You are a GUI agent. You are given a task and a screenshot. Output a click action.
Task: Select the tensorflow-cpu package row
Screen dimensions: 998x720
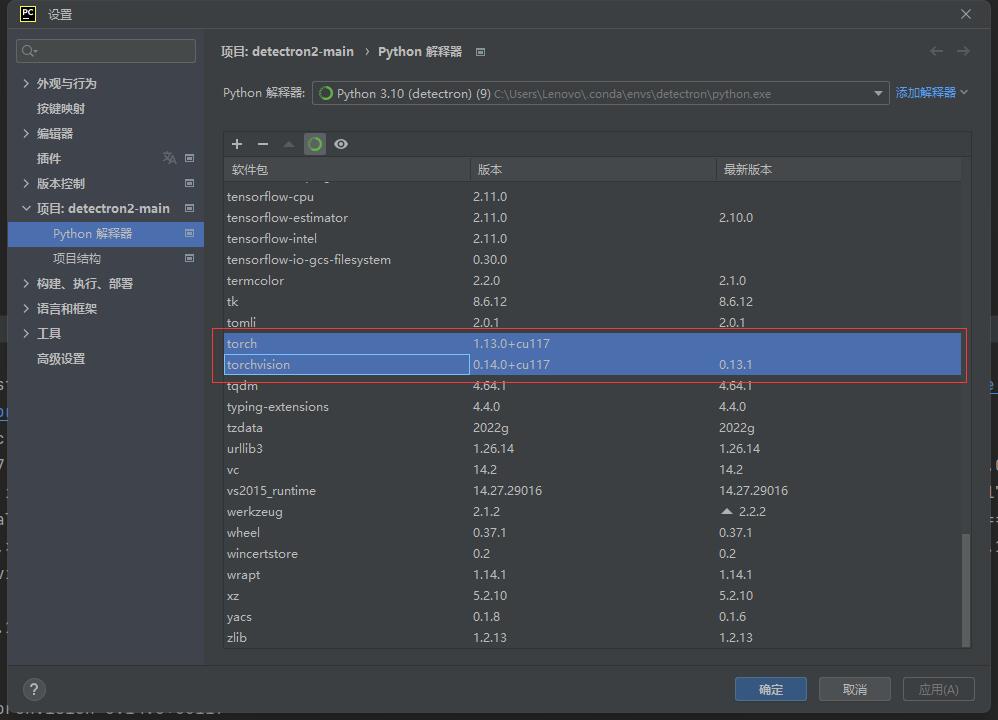click(593, 197)
